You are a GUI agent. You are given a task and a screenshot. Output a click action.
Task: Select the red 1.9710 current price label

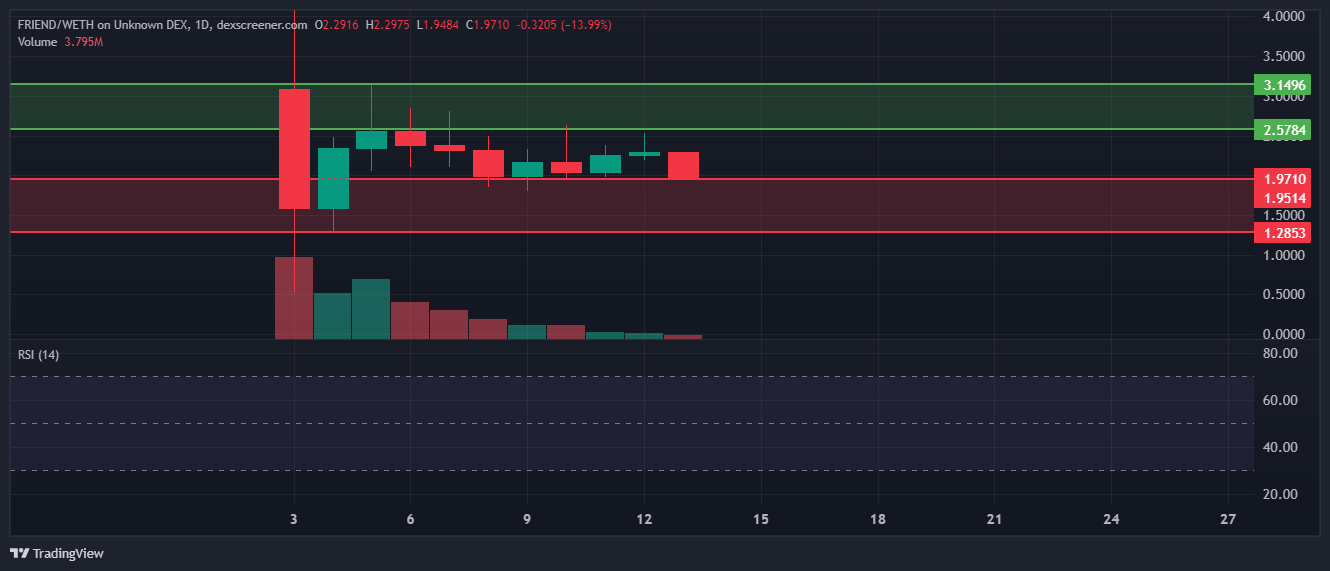[x=1284, y=178]
